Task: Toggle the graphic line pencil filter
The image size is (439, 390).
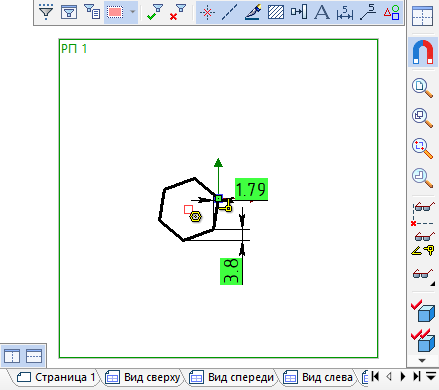Action: 253,12
